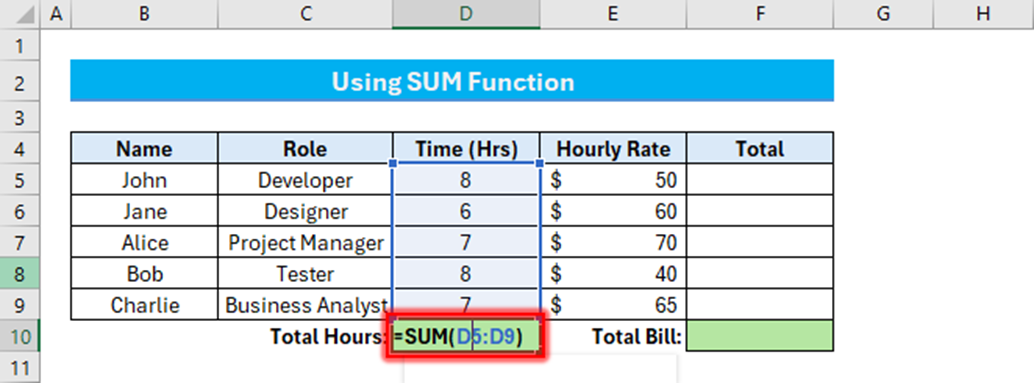
Task: Select the Total header cell
Action: [x=760, y=149]
